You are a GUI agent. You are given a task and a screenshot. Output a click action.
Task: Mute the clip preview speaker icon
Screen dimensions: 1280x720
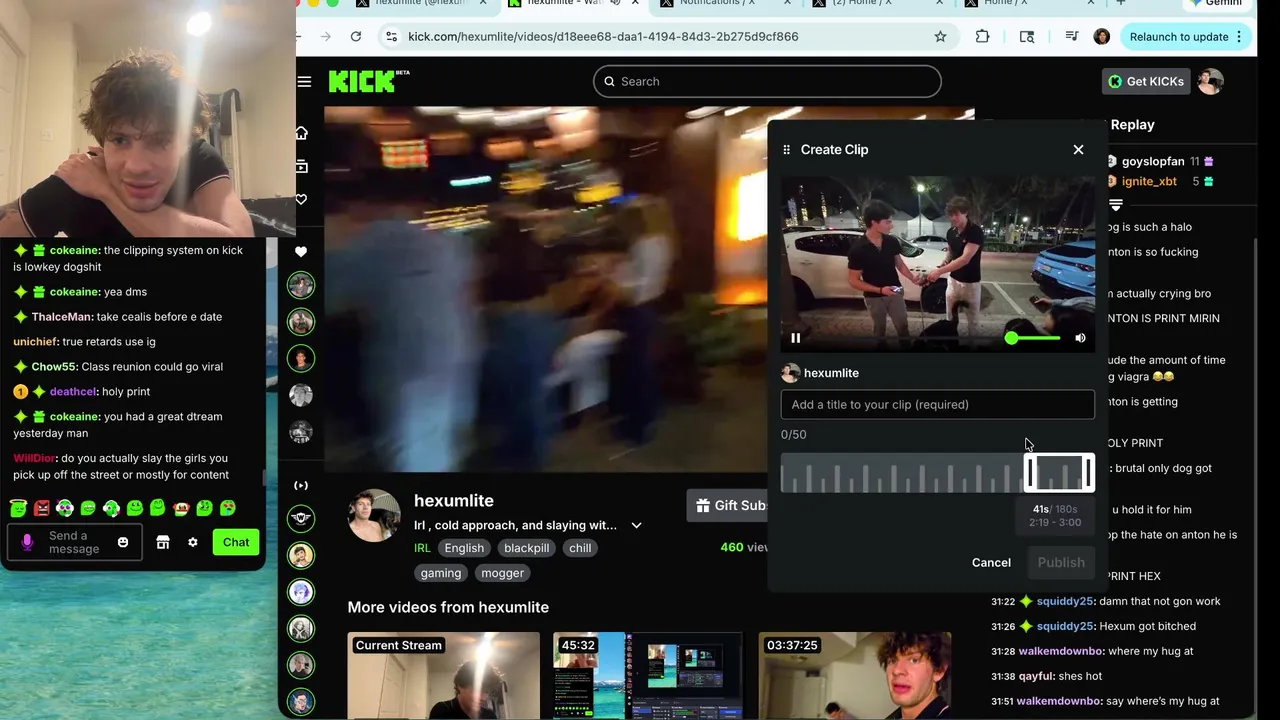[1080, 339]
